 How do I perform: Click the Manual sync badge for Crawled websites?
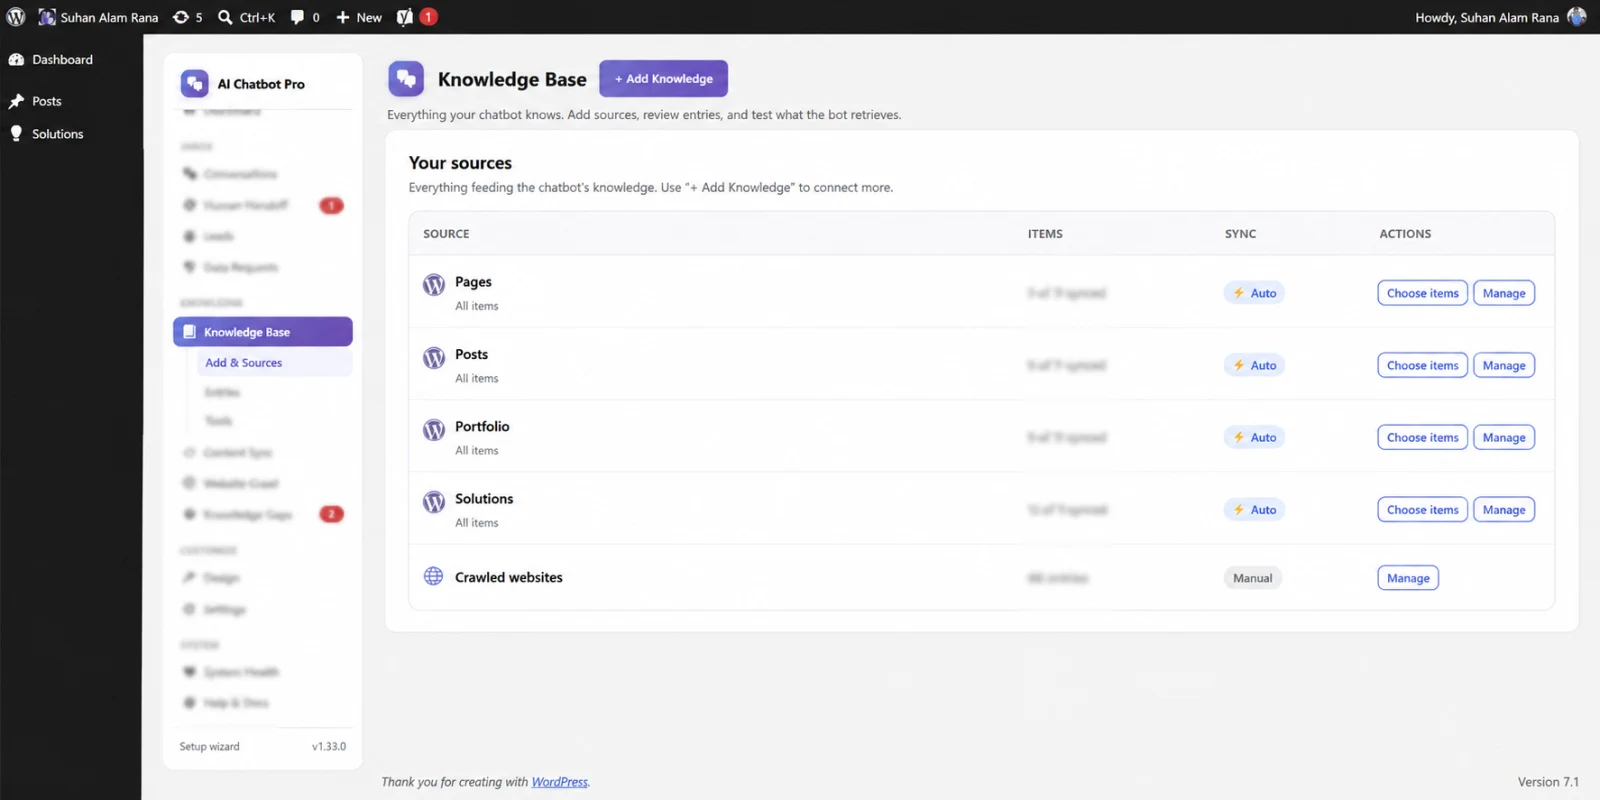click(1253, 578)
